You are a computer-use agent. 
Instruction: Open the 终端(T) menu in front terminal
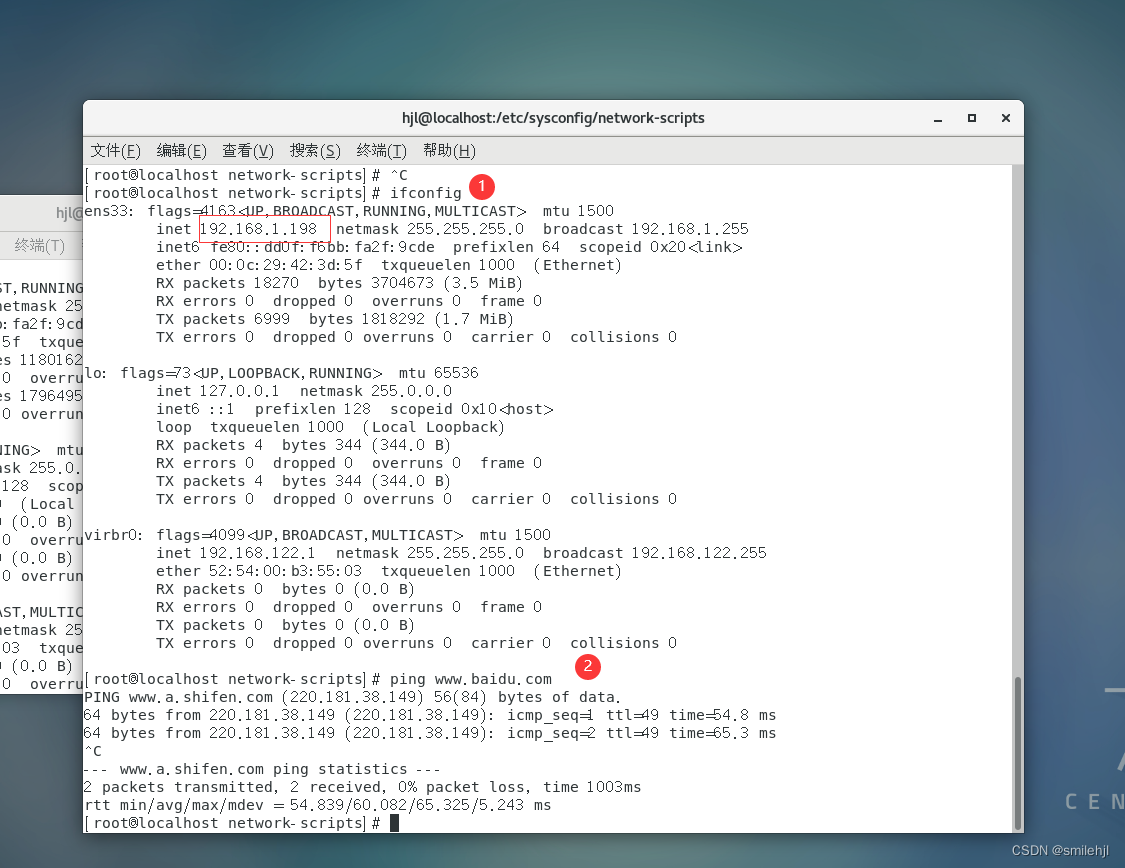[382, 151]
